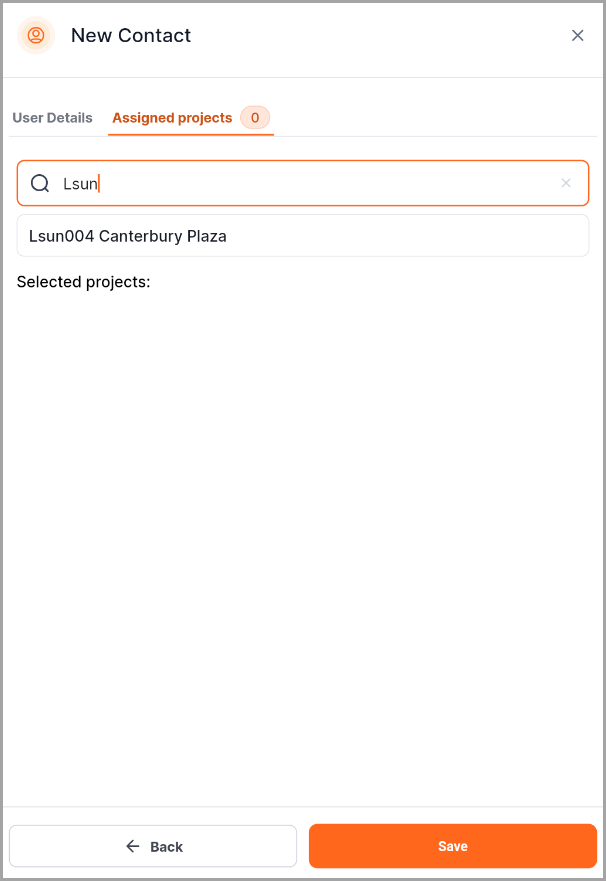The width and height of the screenshot is (606, 881).
Task: Click the footer gap between Back and Save
Action: pyautogui.click(x=303, y=846)
